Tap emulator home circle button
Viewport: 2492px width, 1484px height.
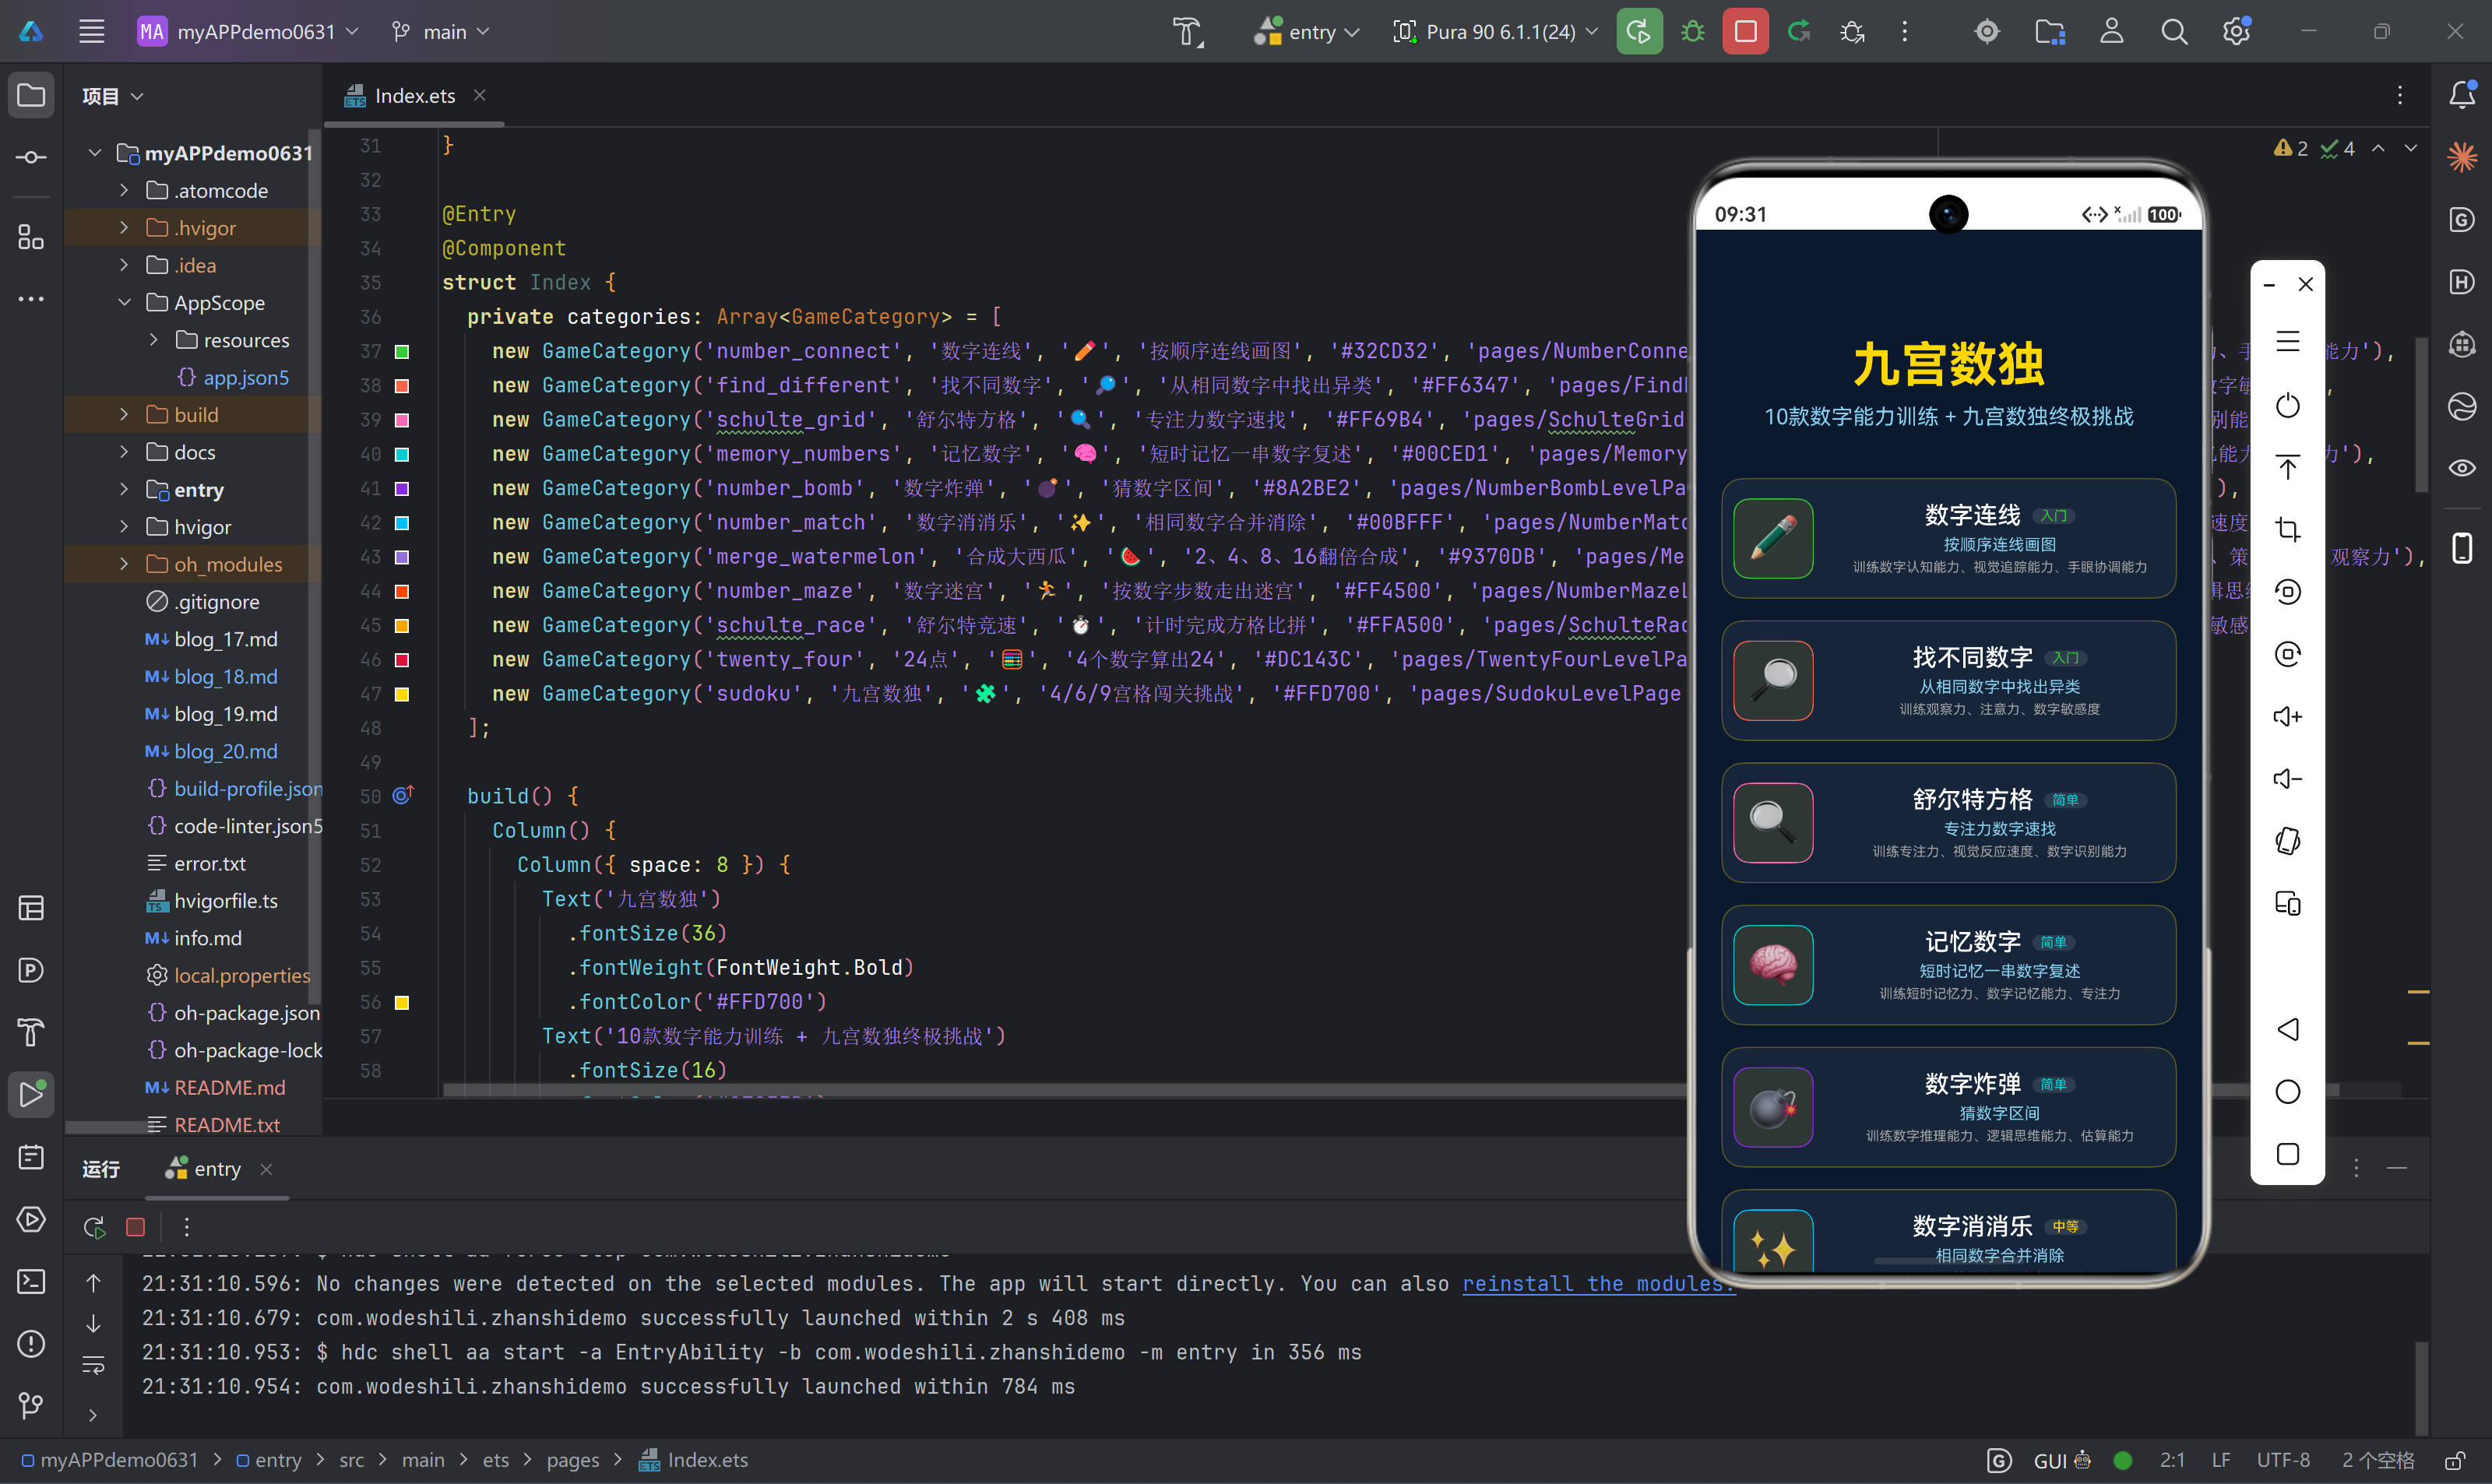(x=2287, y=1091)
